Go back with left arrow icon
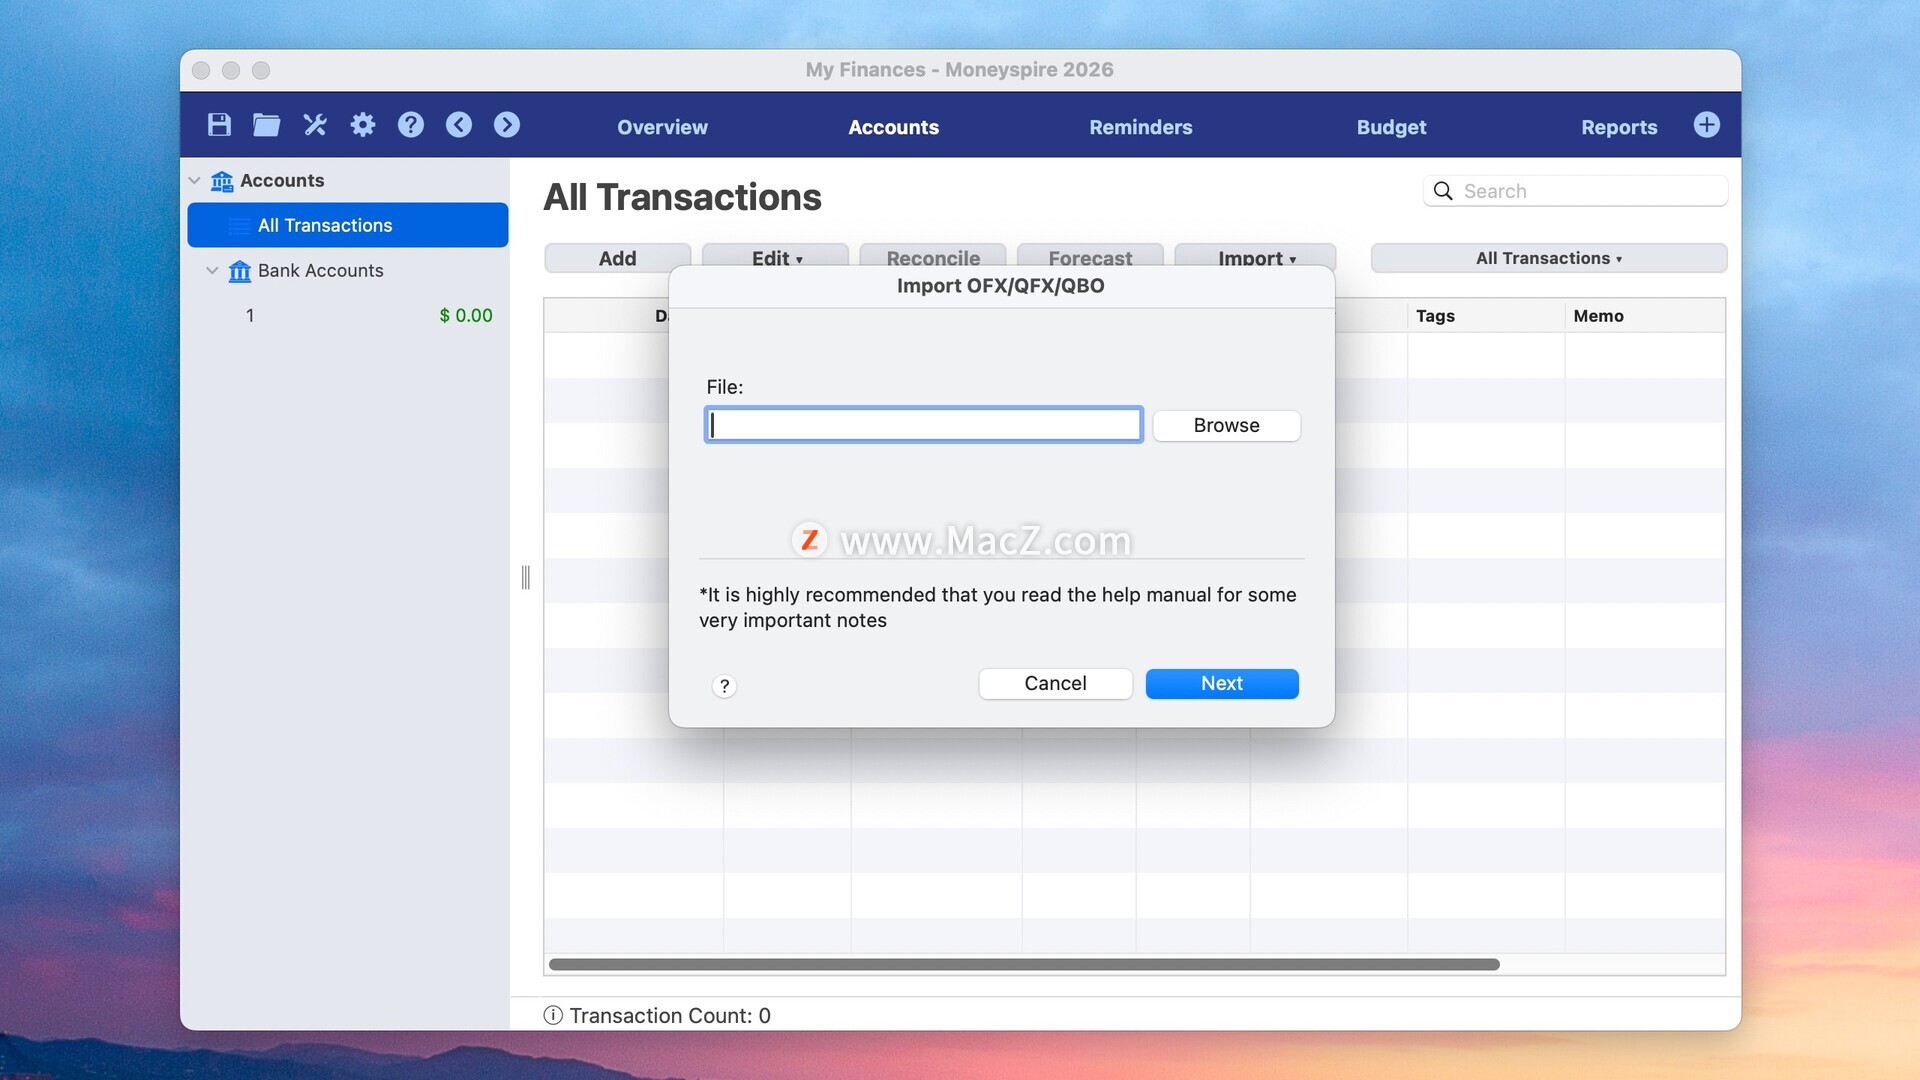Screen dimensions: 1920x1080 pyautogui.click(x=459, y=125)
